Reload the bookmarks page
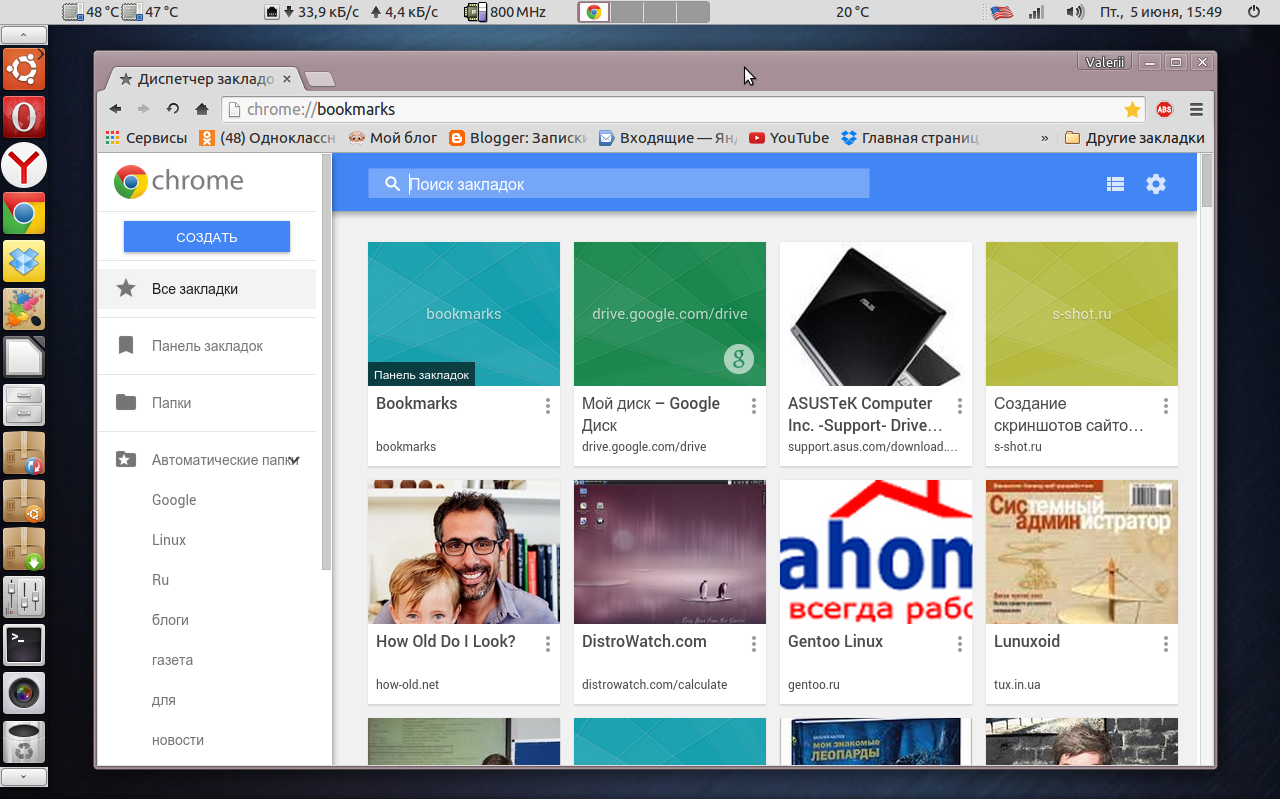 click(173, 109)
